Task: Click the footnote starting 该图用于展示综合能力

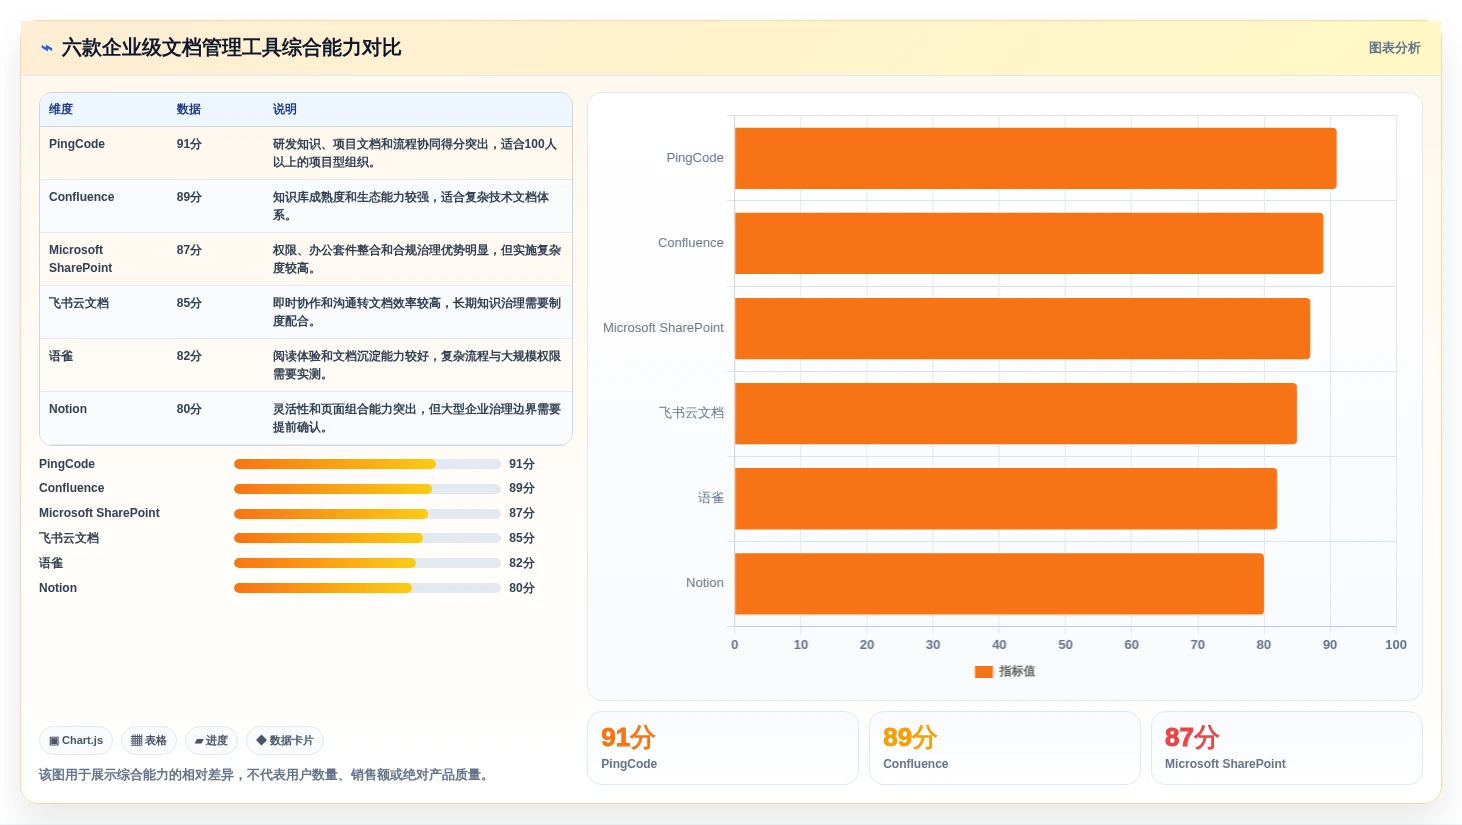Action: click(x=266, y=775)
